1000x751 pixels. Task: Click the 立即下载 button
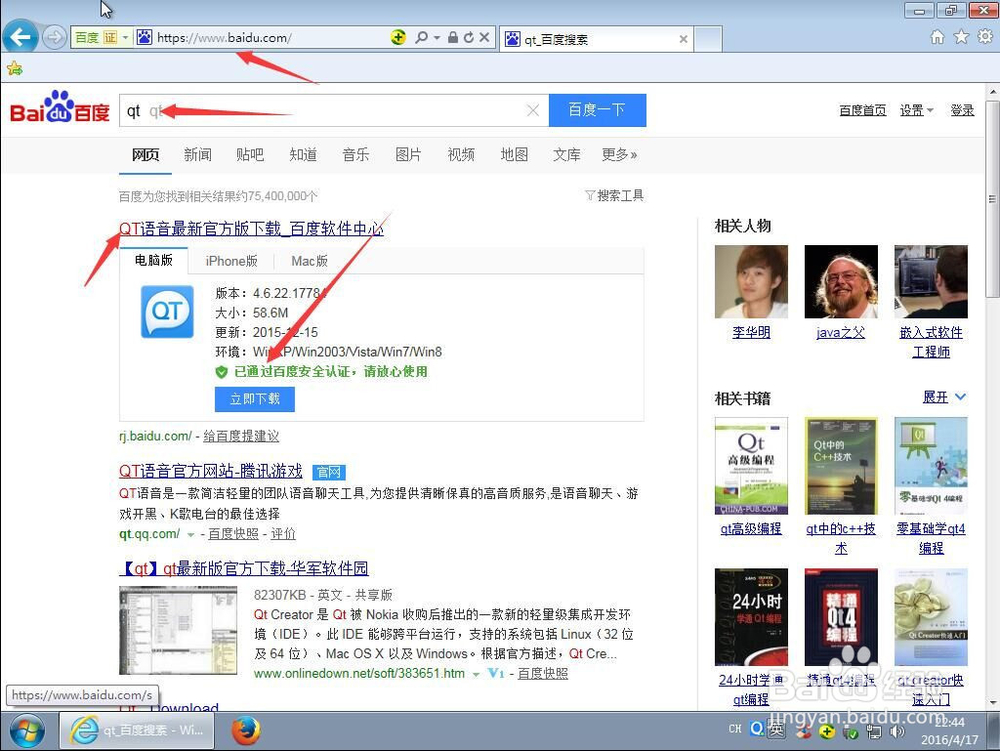point(254,399)
